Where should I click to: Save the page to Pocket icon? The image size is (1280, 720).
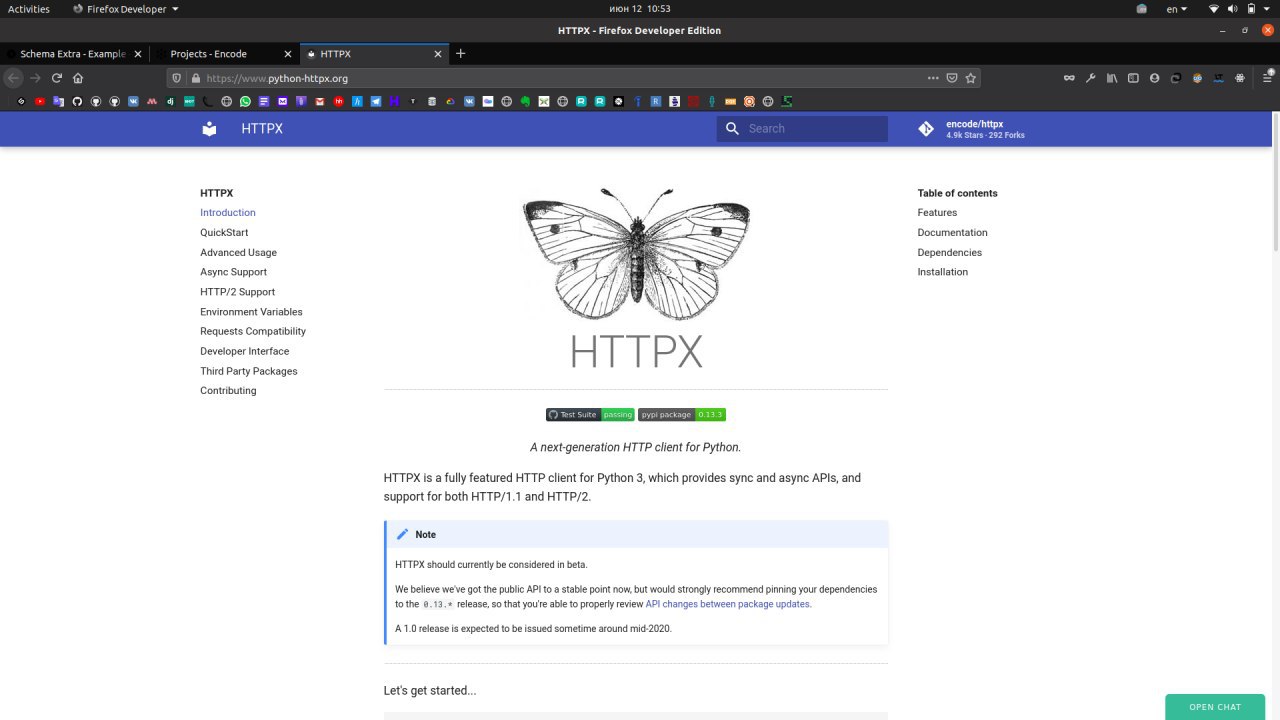(x=952, y=77)
